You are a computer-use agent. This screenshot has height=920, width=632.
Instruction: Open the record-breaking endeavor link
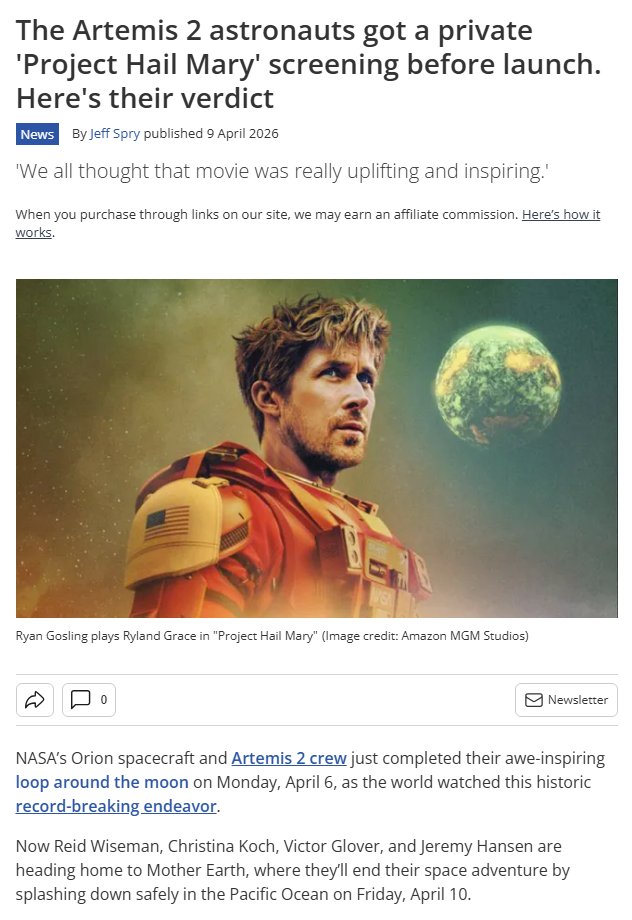tap(116, 806)
